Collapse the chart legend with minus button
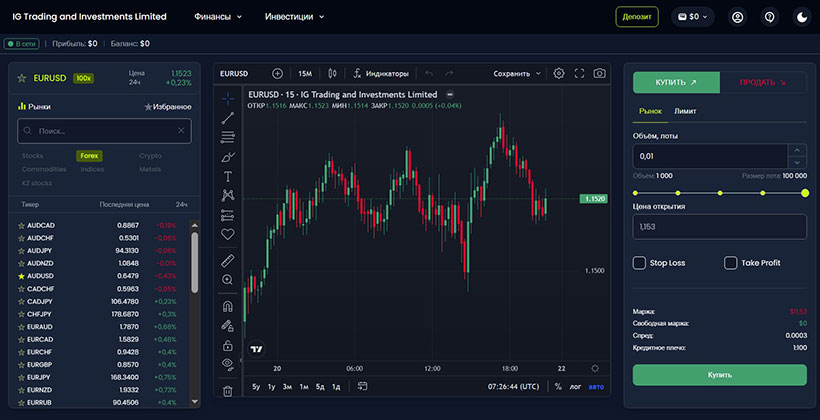This screenshot has width=820, height=420. tap(450, 95)
